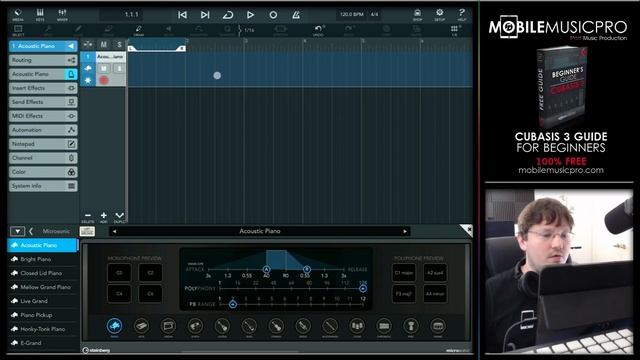The height and width of the screenshot is (360, 640).
Task: Select the Organ instrument category icon
Action: (168, 327)
